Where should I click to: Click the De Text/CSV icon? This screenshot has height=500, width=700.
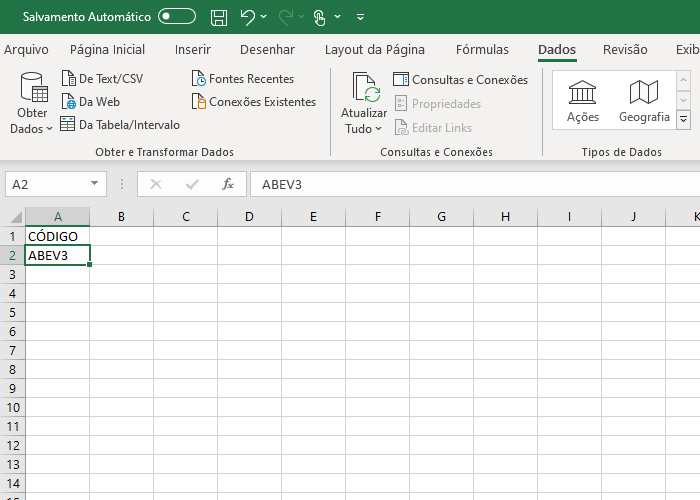pyautogui.click(x=68, y=79)
